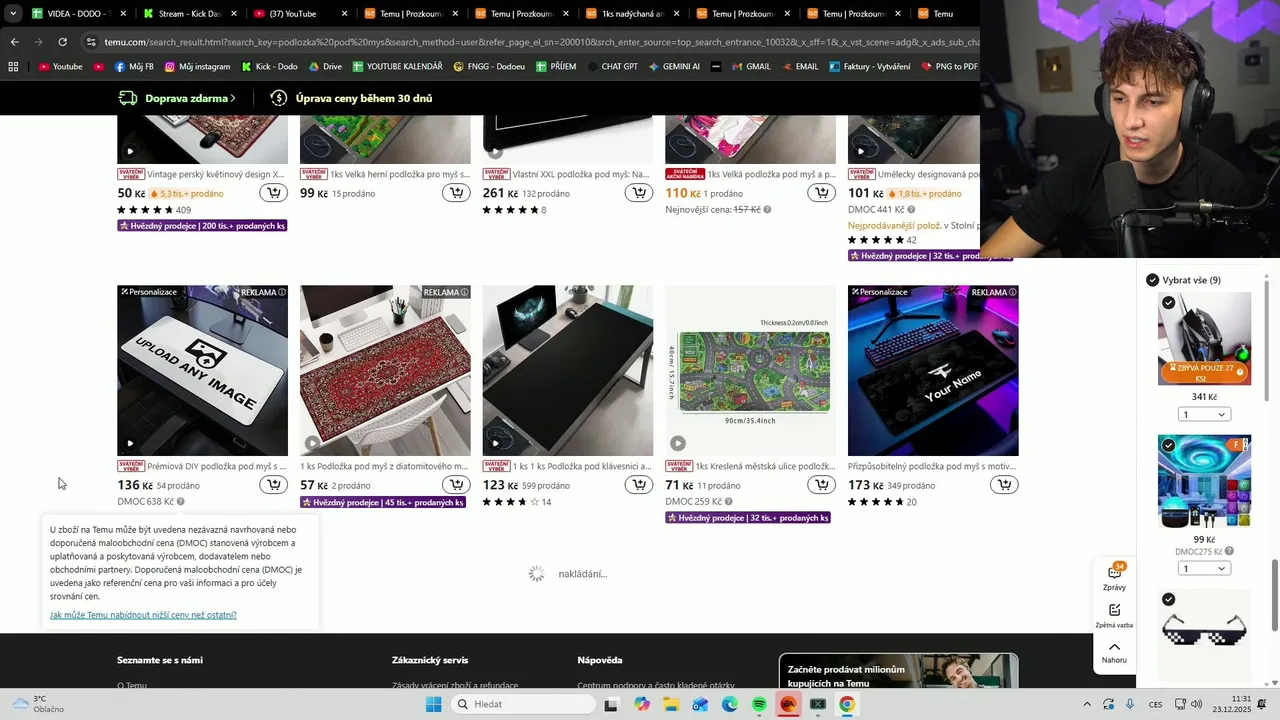Open galaxy projector thumbnail in cart sidebar
Image resolution: width=1280 pixels, height=720 pixels.
[x=1204, y=481]
